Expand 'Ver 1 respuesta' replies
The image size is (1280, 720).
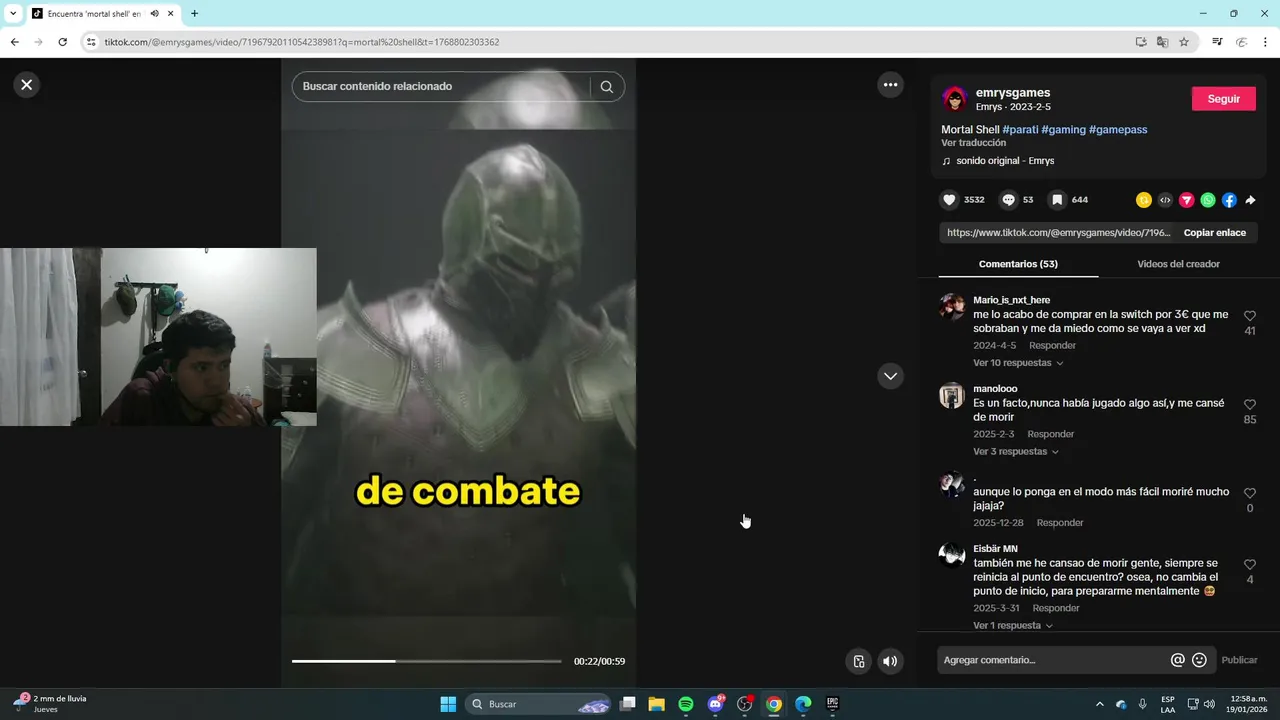[1013, 626]
